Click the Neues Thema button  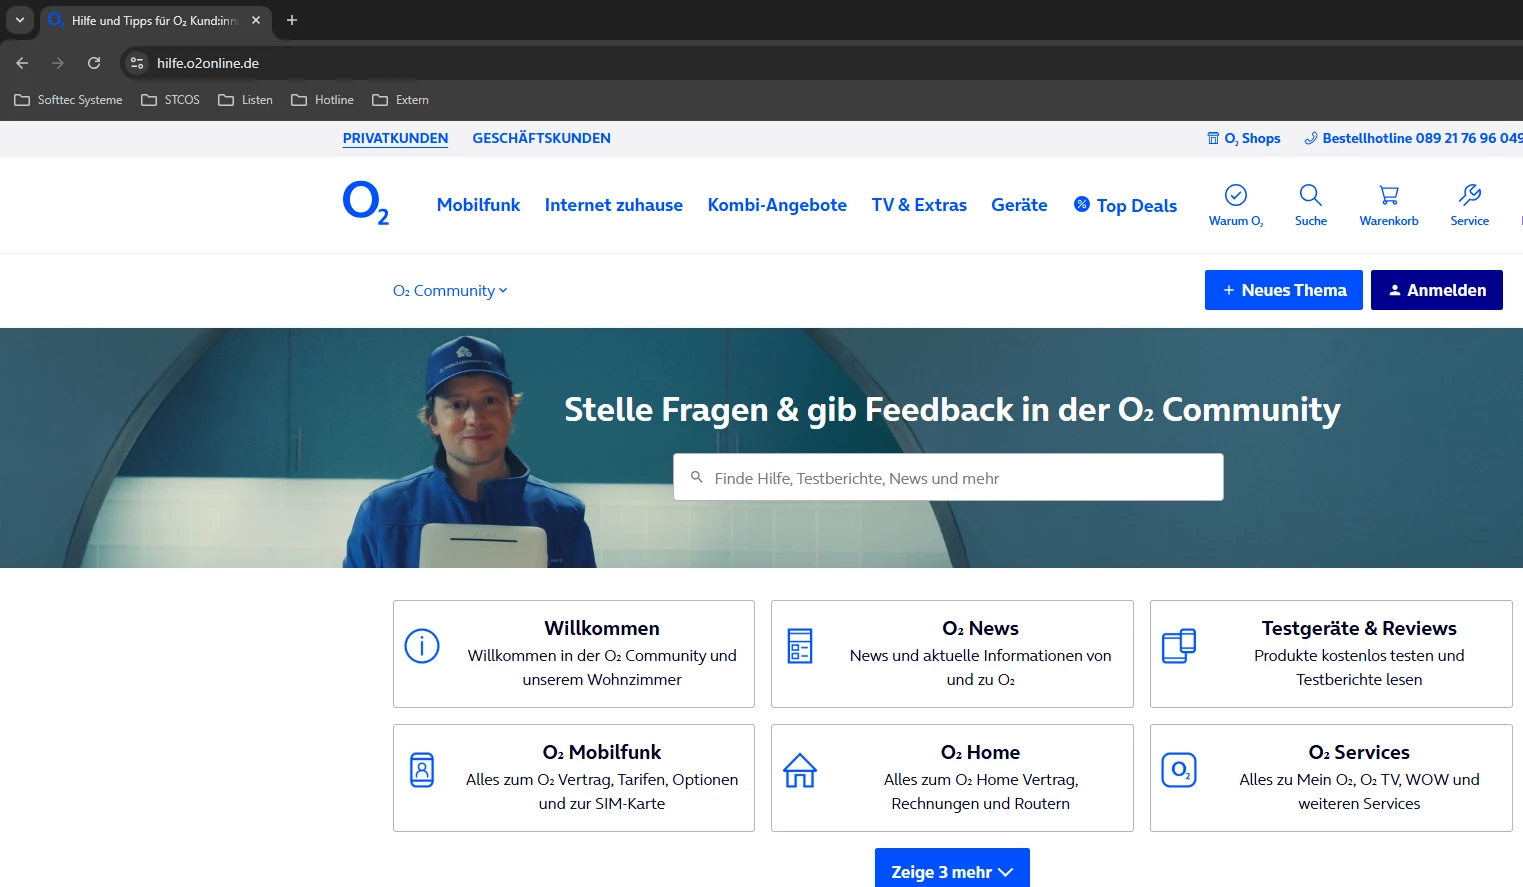click(1284, 290)
